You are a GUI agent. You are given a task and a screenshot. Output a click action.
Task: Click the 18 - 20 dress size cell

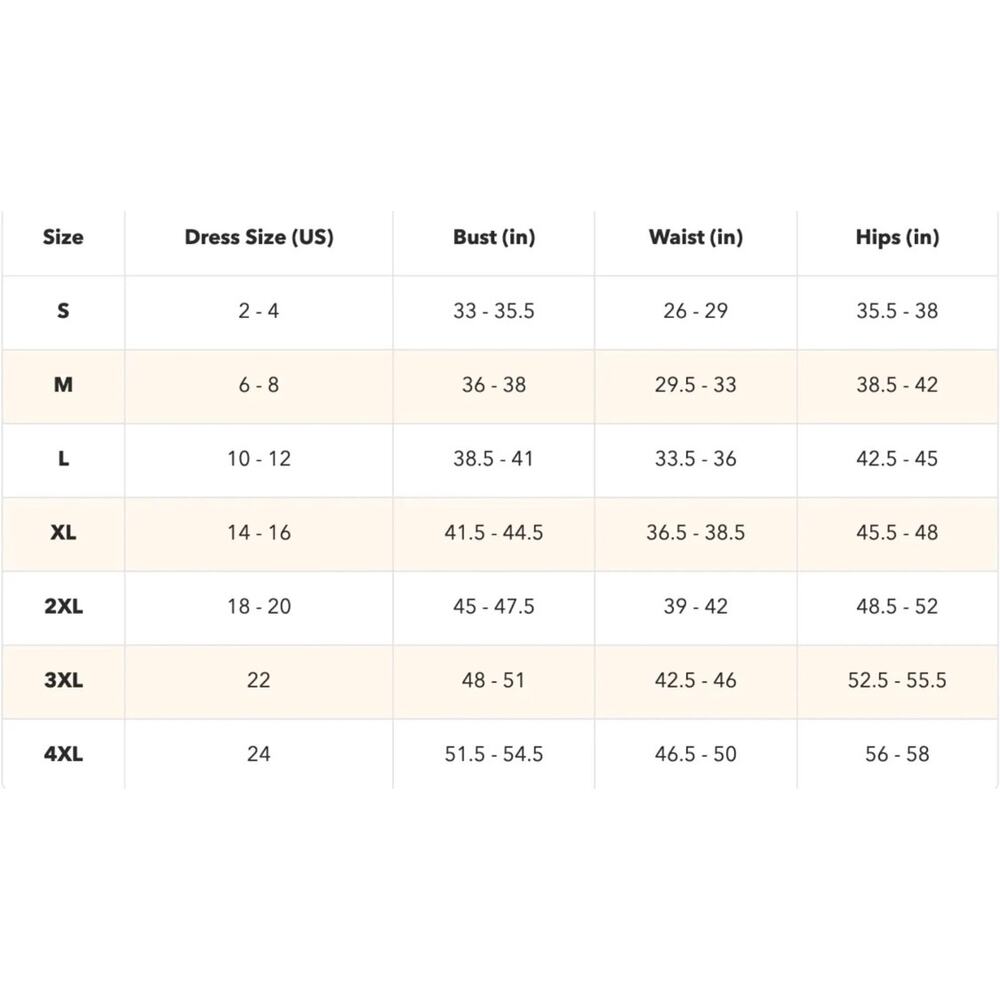pyautogui.click(x=259, y=607)
